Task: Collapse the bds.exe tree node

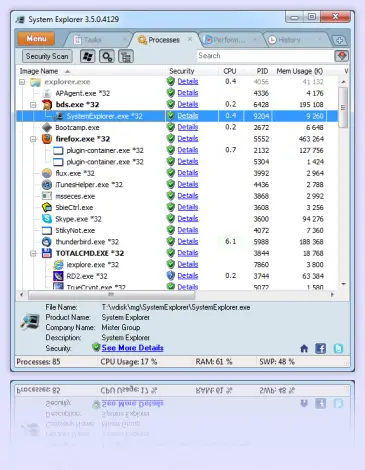Action: tap(33, 105)
